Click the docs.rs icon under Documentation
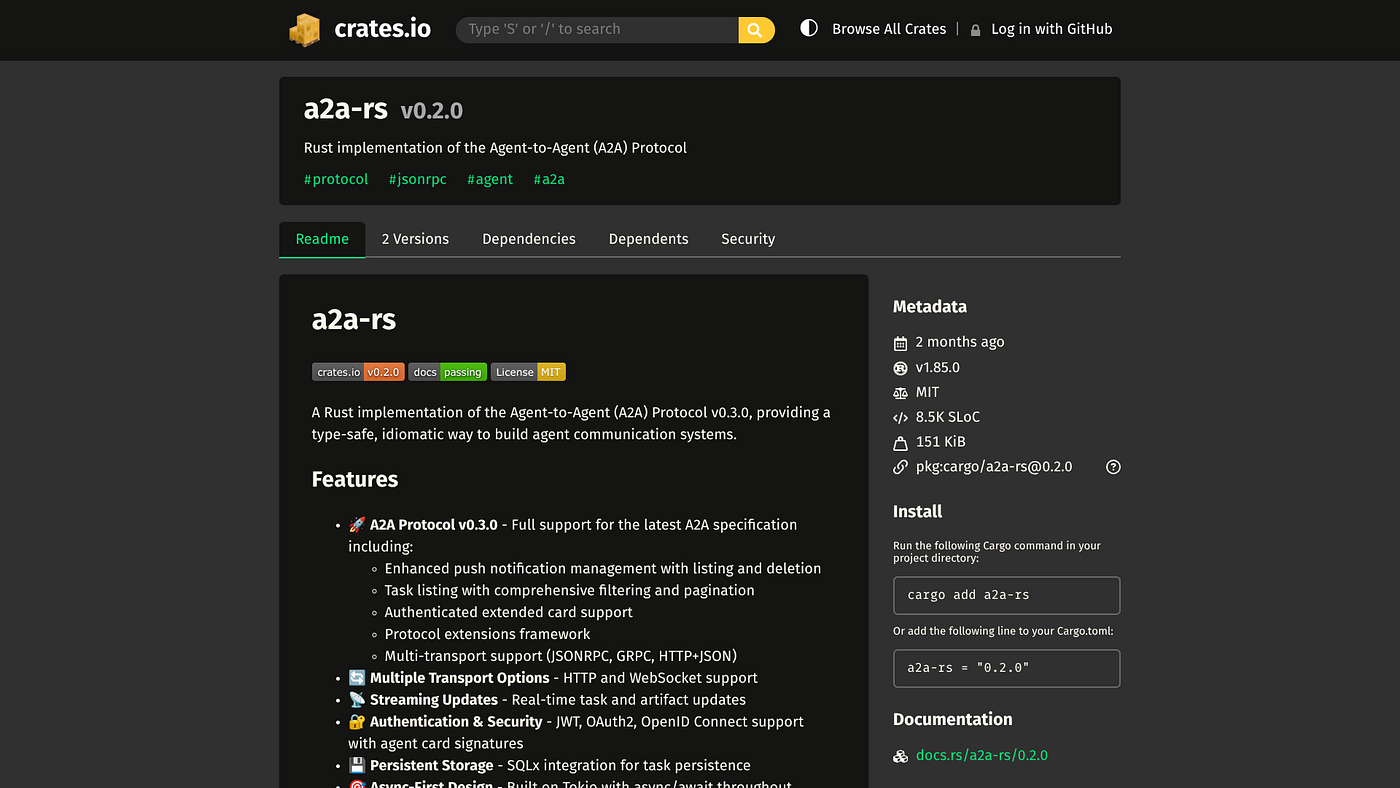The height and width of the screenshot is (788, 1400). [x=900, y=756]
